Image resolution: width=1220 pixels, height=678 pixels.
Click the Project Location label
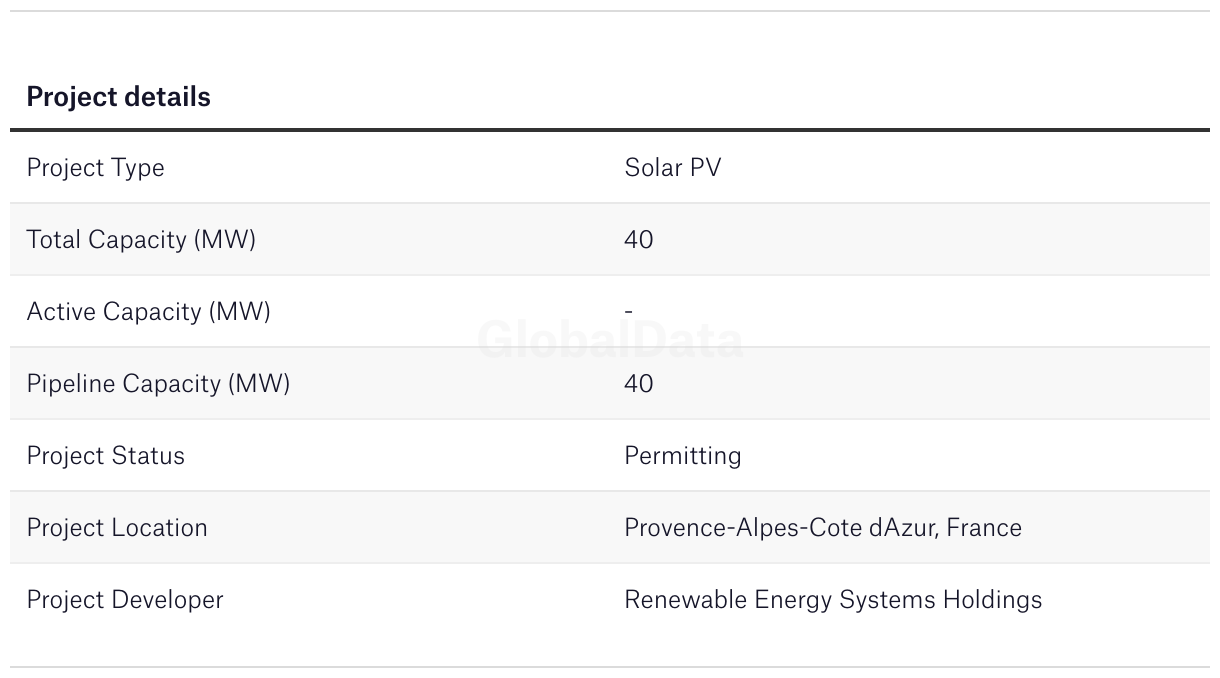(x=117, y=528)
